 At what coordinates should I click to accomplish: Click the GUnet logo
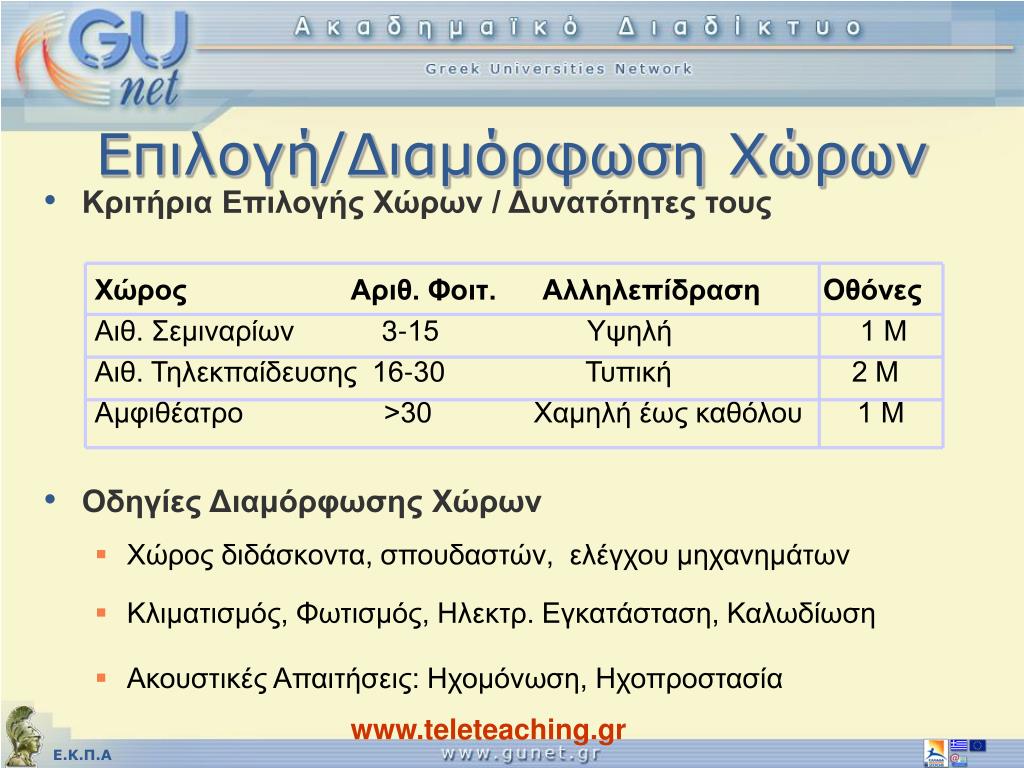[x=103, y=59]
